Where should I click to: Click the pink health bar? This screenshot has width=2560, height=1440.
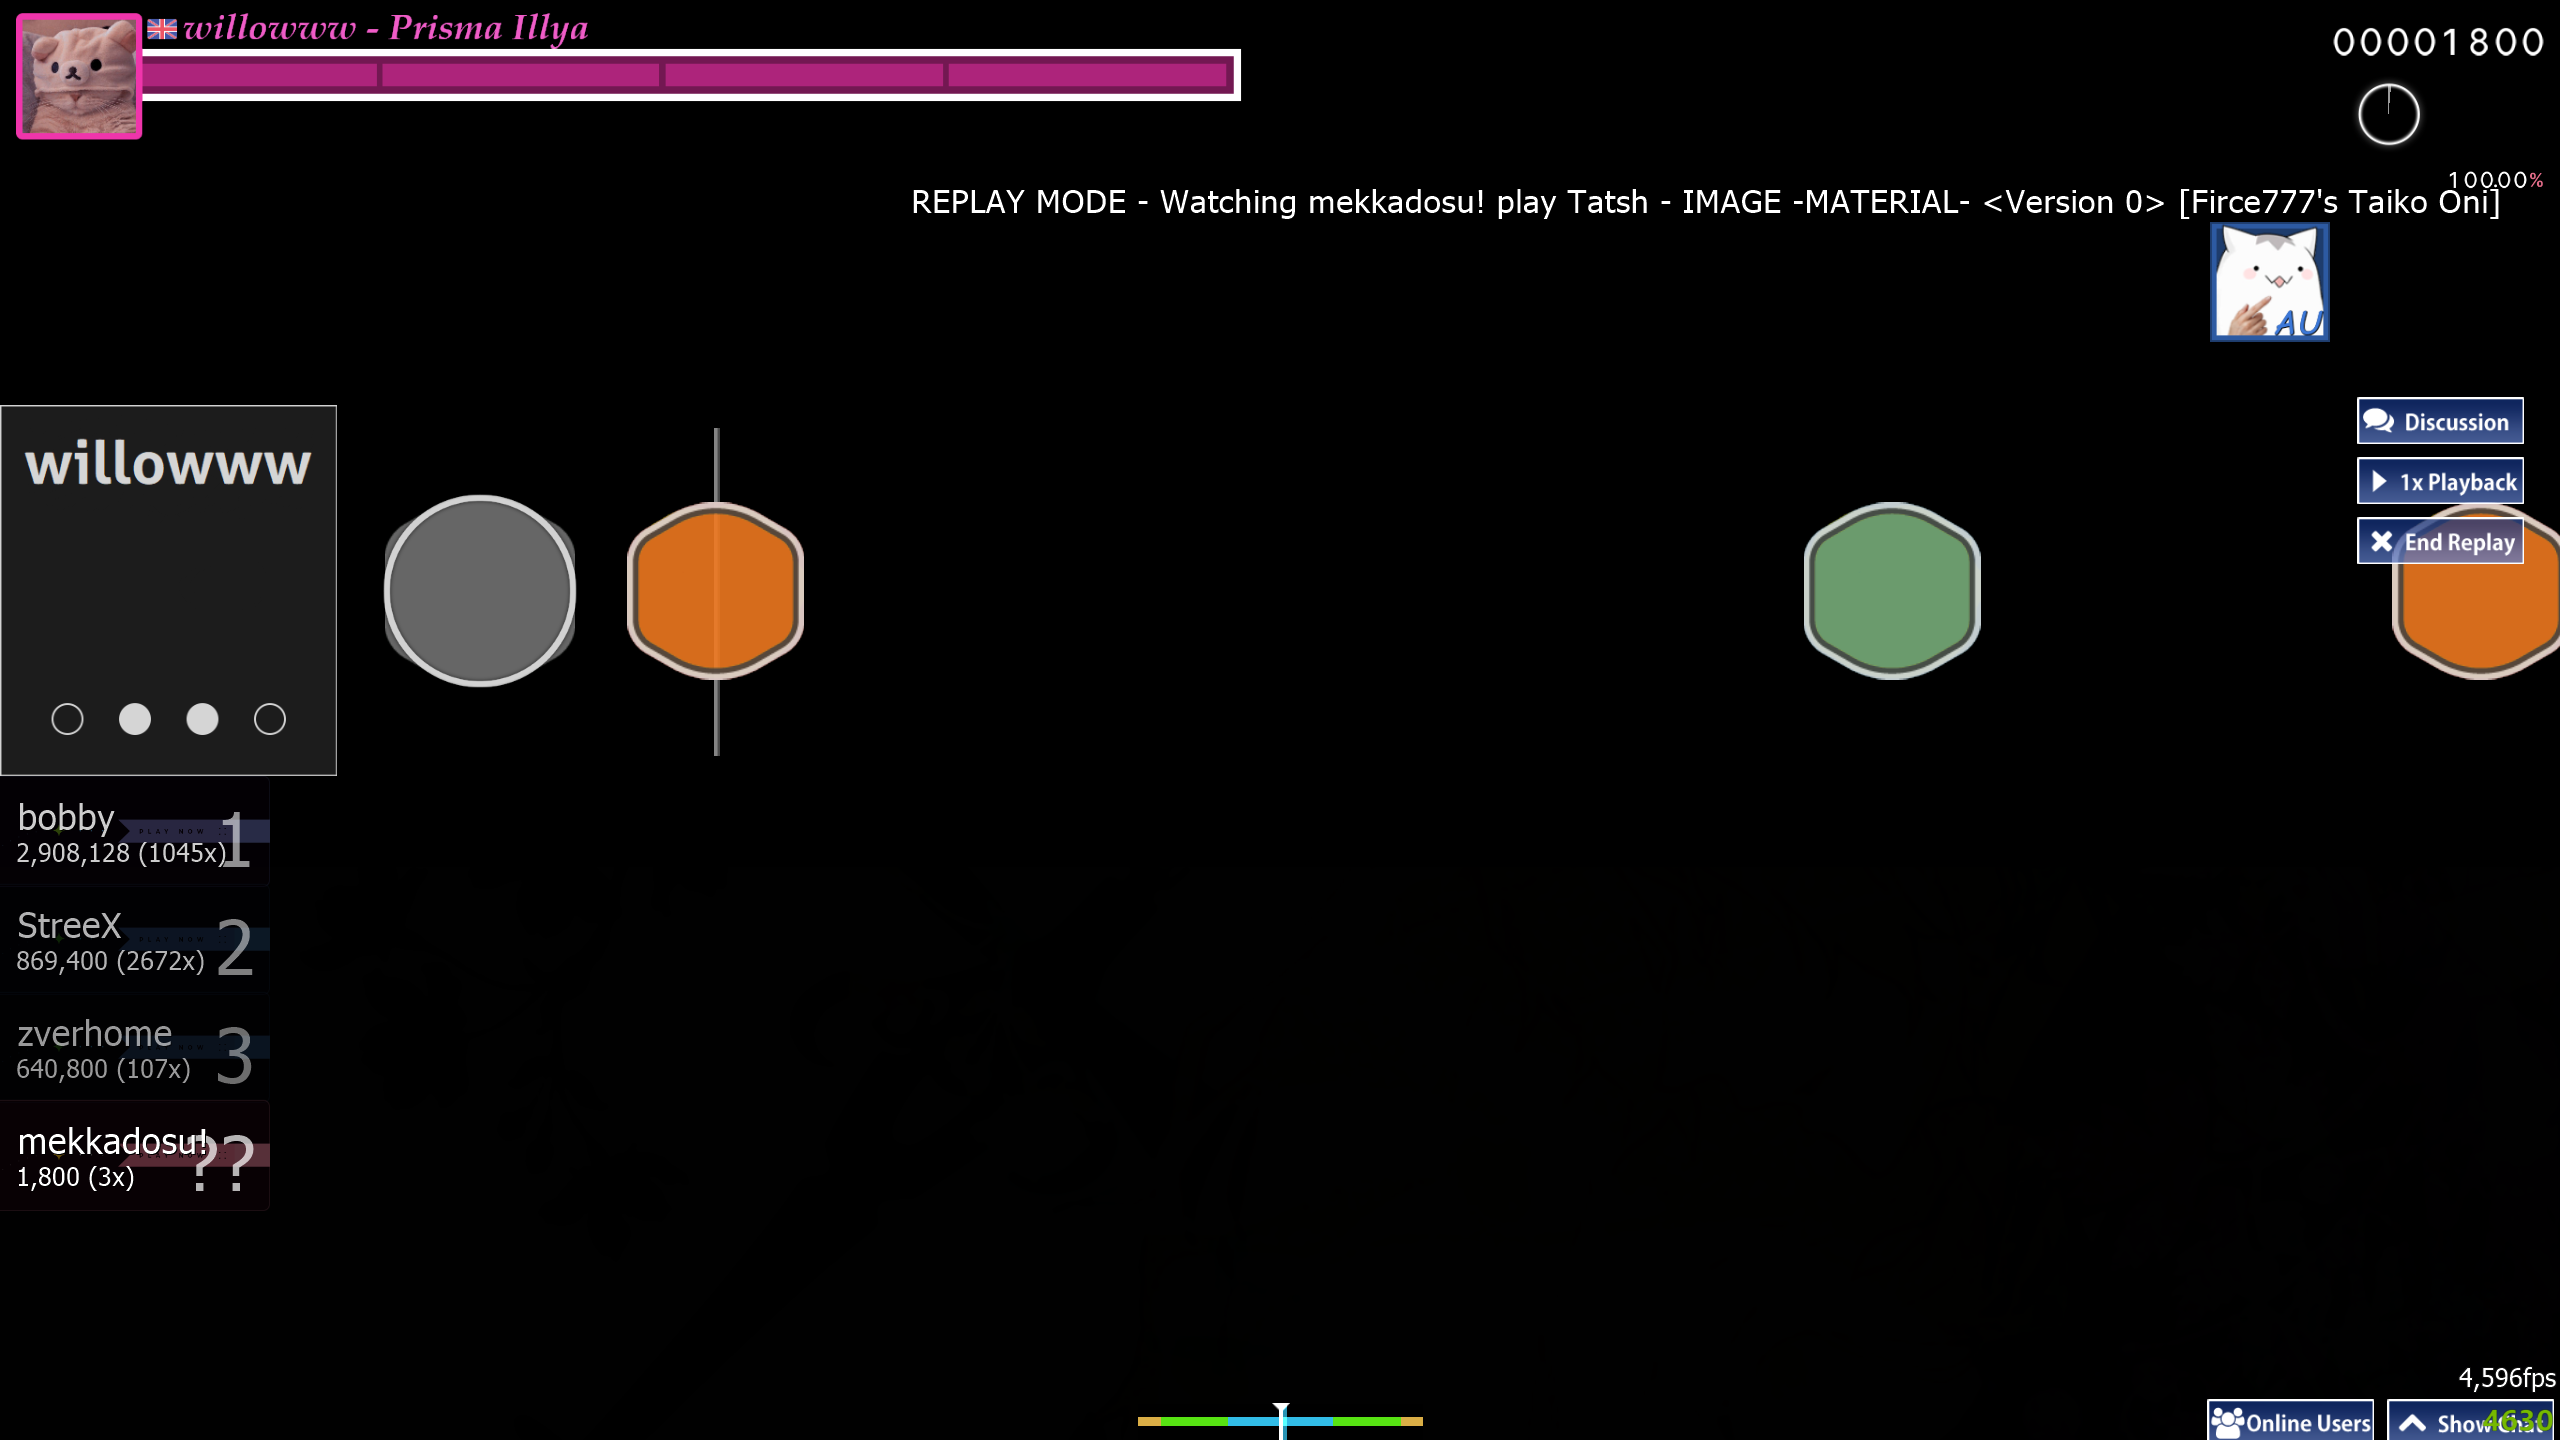(x=688, y=75)
